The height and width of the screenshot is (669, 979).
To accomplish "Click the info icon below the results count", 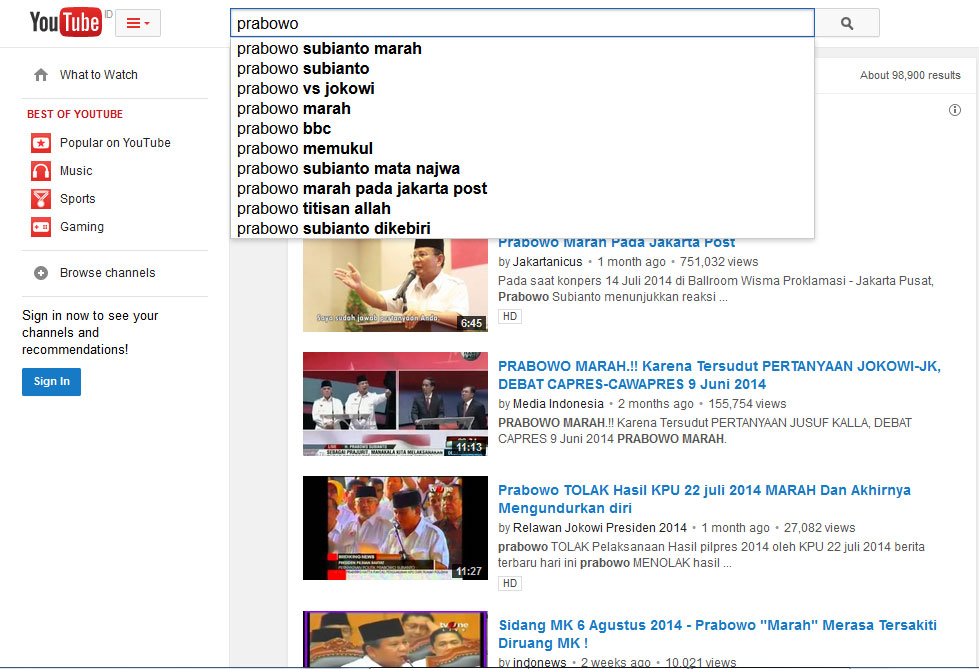I will 955,110.
